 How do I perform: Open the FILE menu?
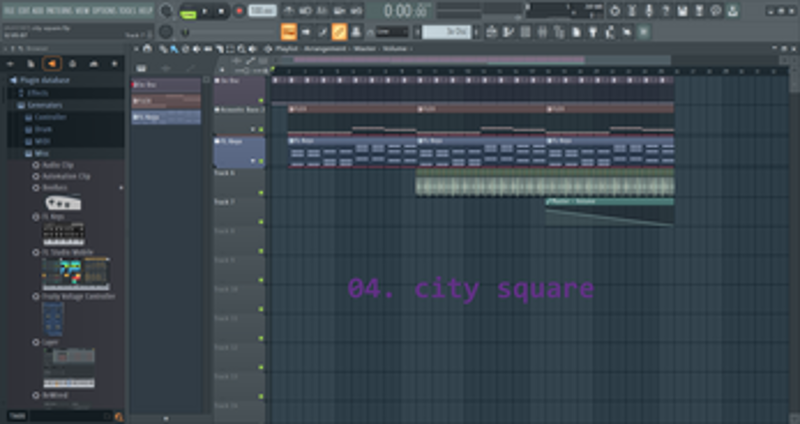tap(9, 10)
